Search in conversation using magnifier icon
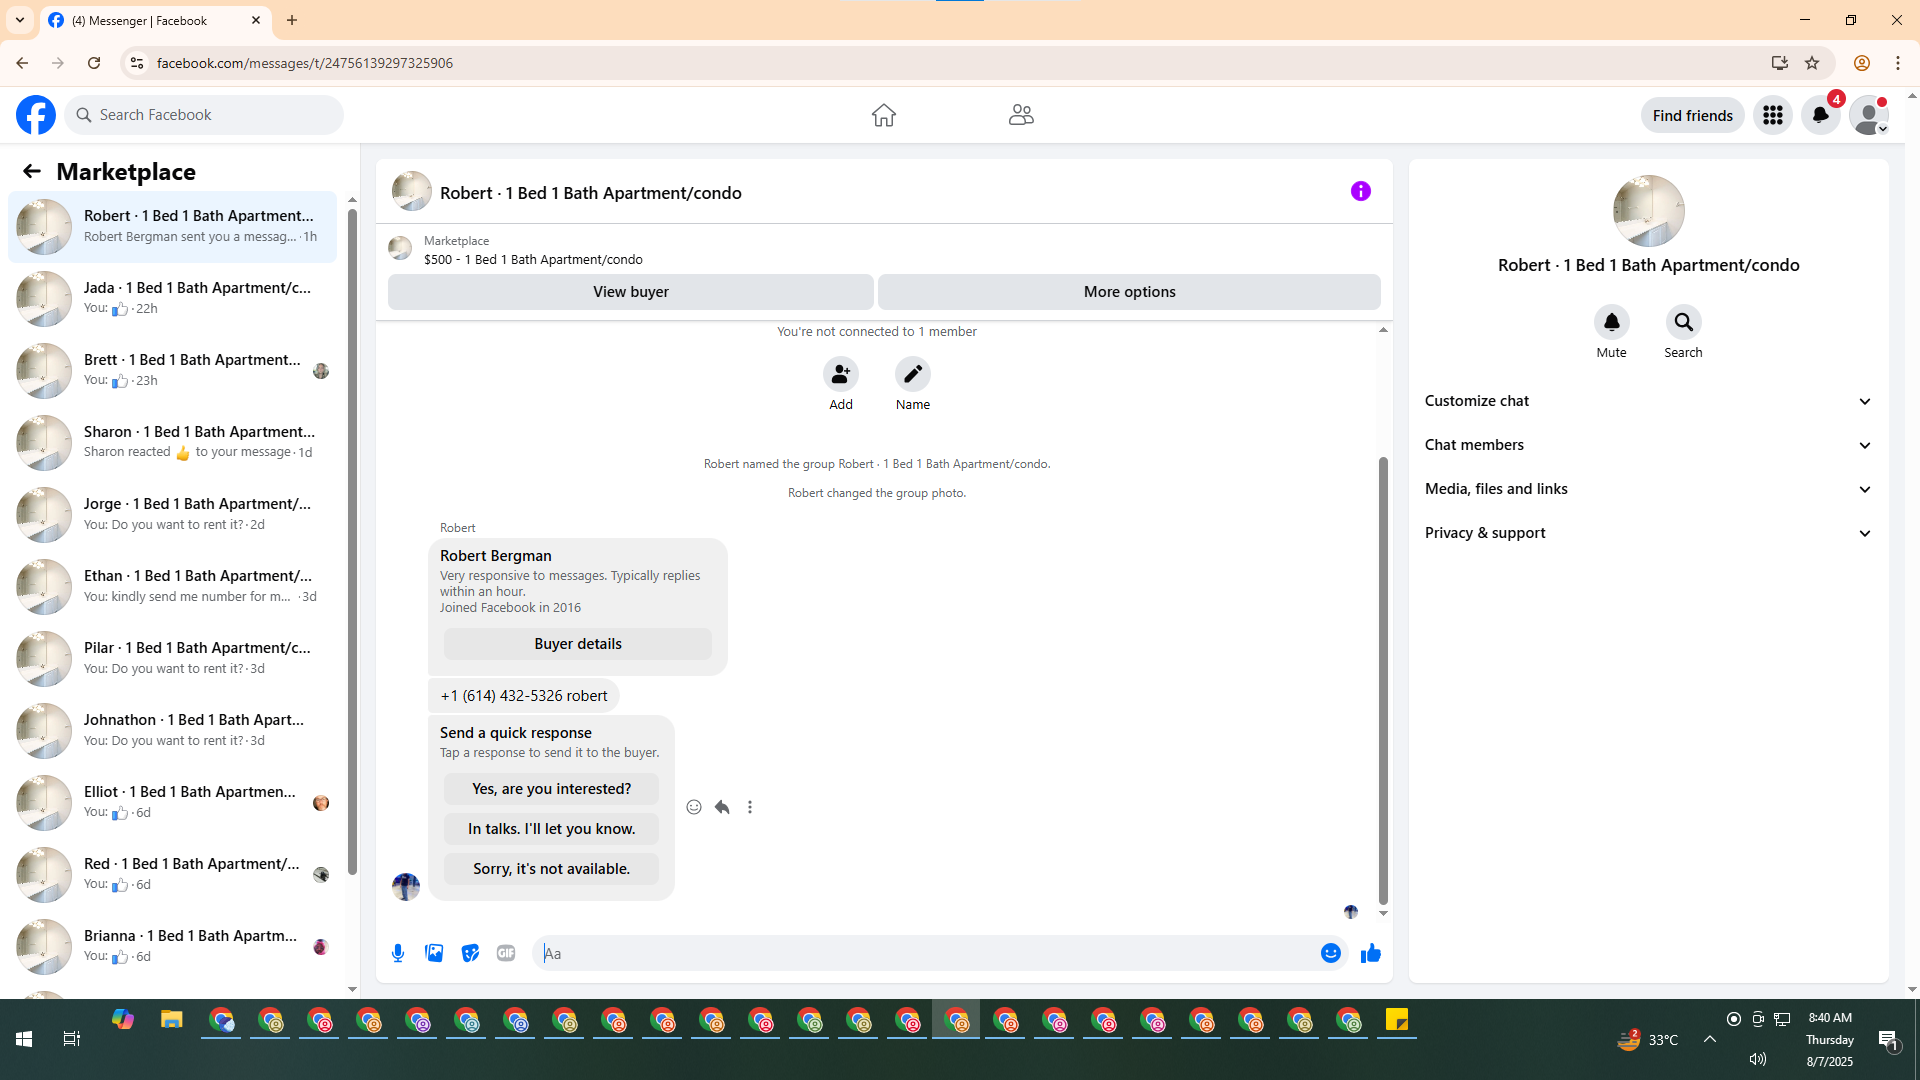1920x1080 pixels. coord(1684,322)
